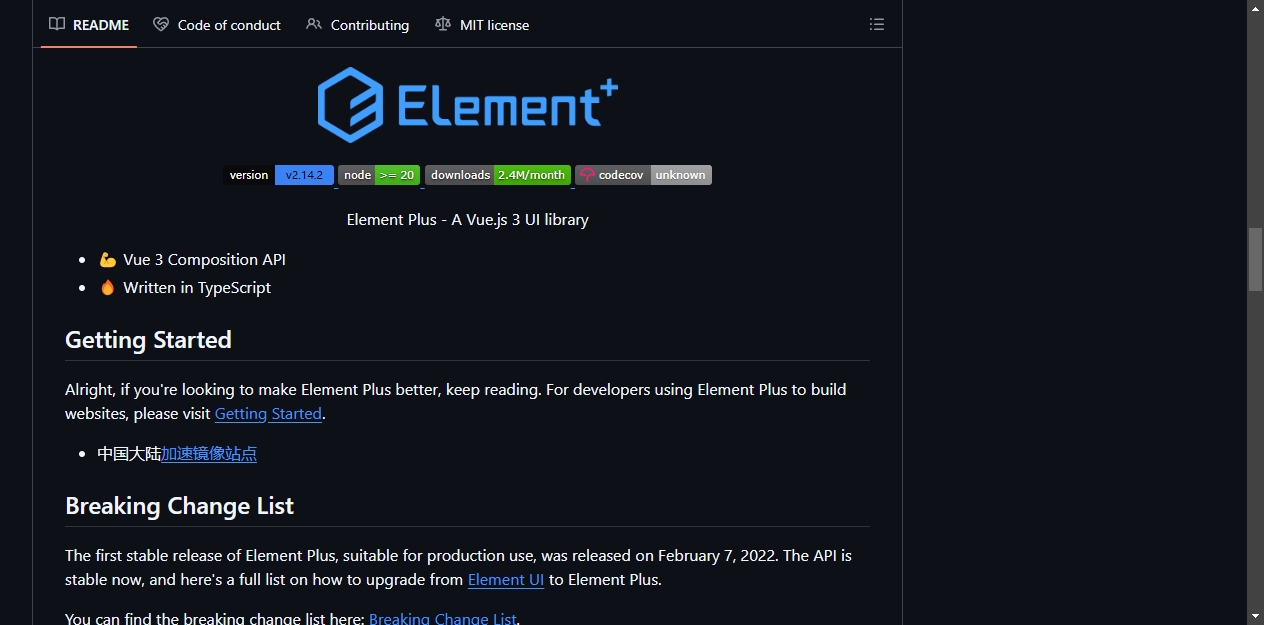Click the Getting Started heading
1264x625 pixels.
pyautogui.click(x=148, y=340)
